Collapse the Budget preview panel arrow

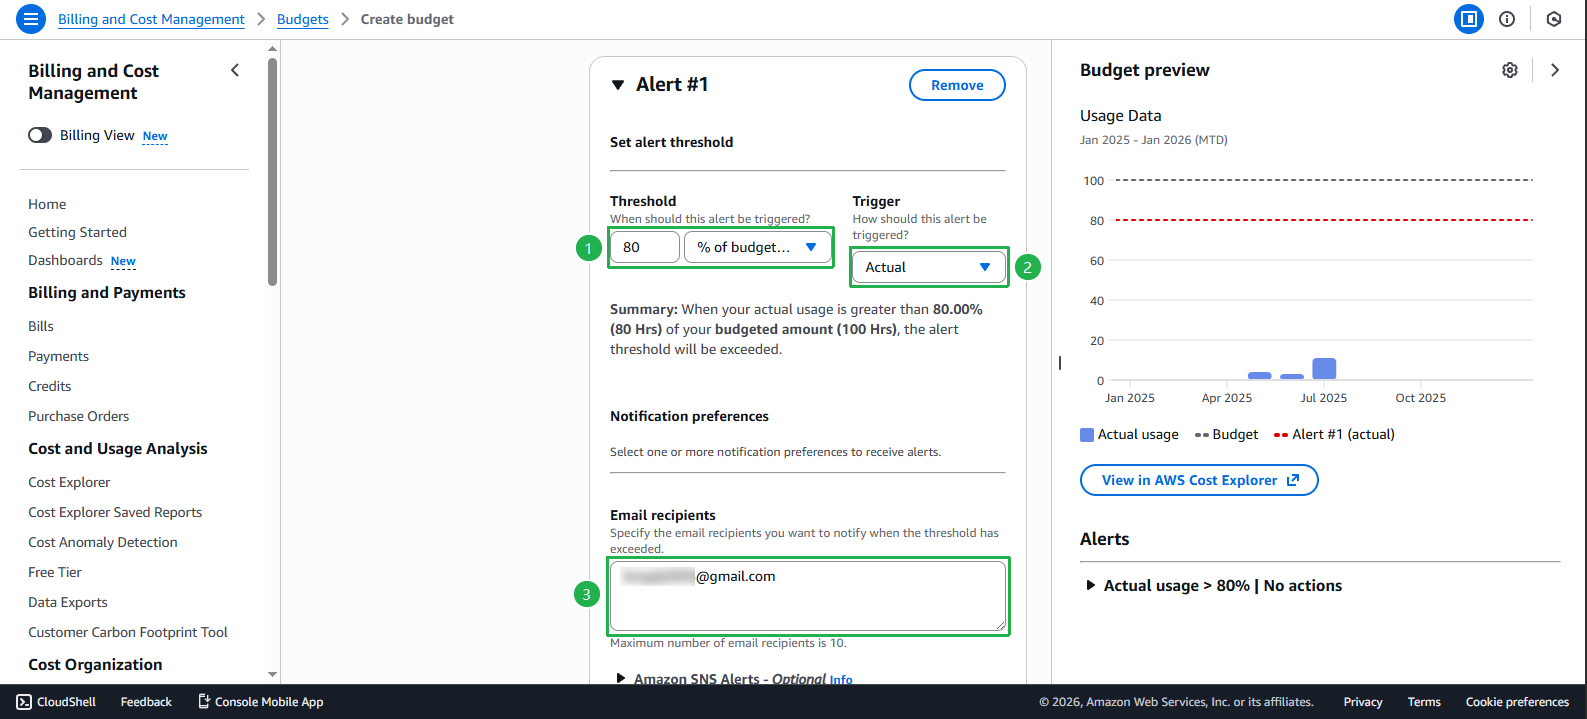coord(1554,70)
